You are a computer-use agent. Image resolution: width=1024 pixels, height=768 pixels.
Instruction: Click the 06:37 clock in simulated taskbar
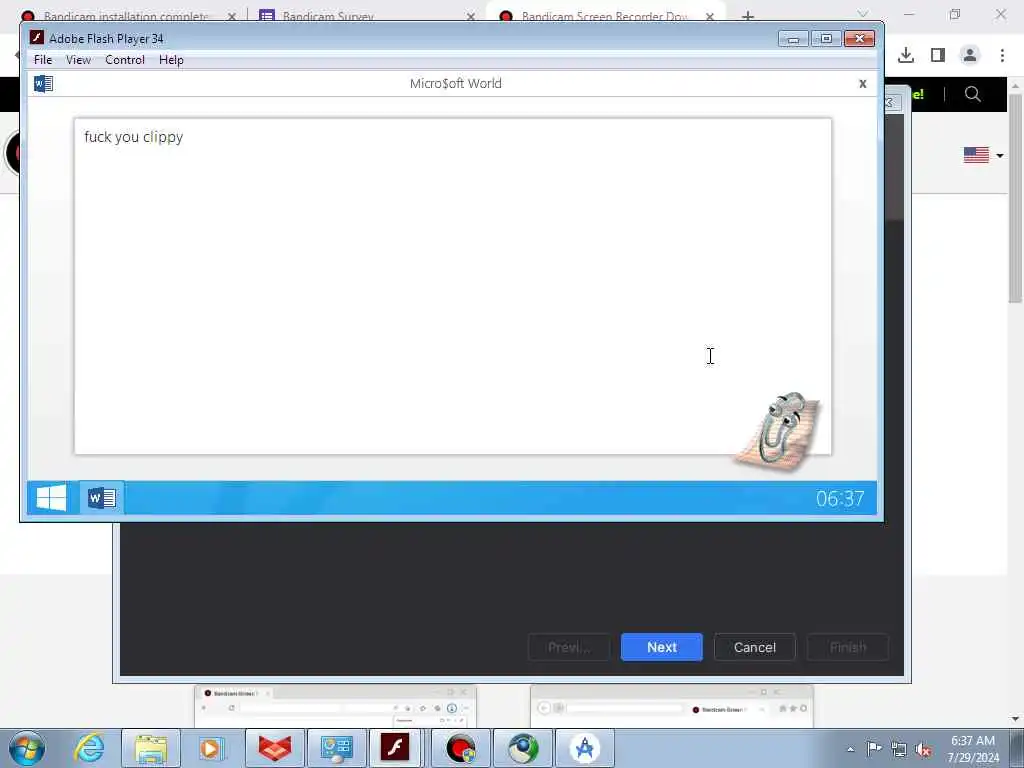click(840, 499)
